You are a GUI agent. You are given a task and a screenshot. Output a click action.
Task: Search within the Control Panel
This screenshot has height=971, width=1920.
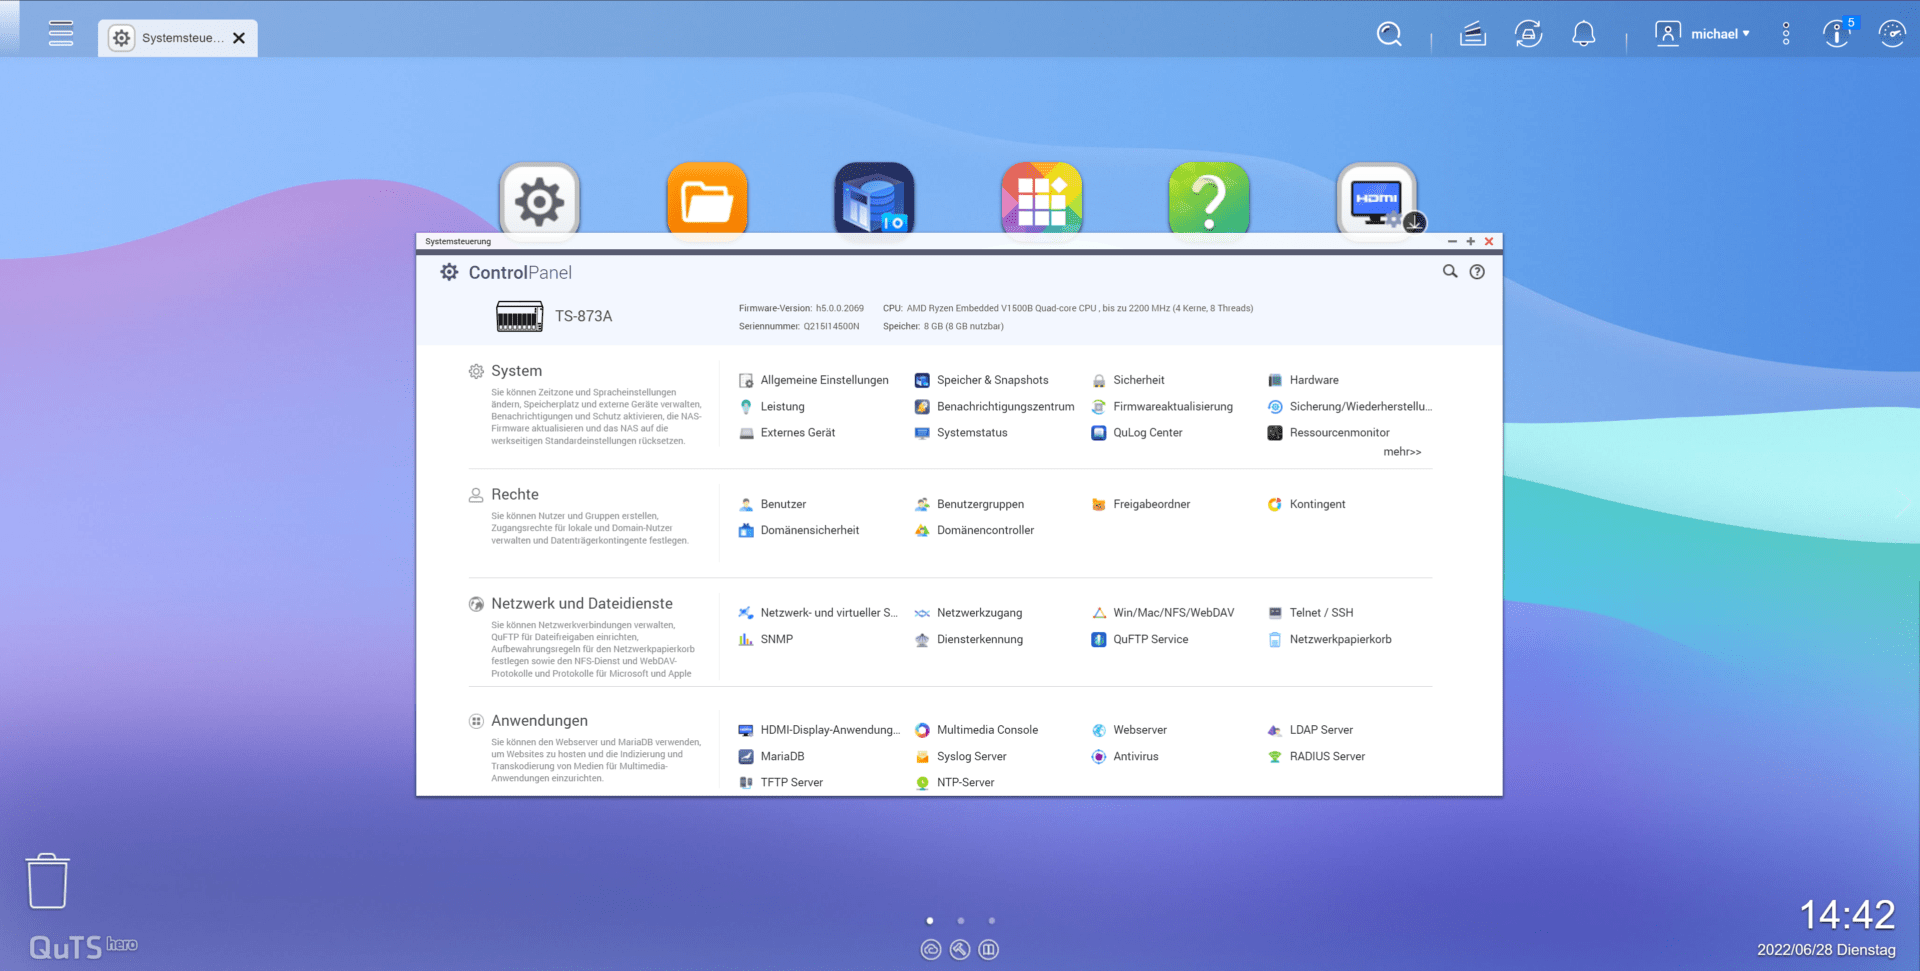coord(1449,272)
